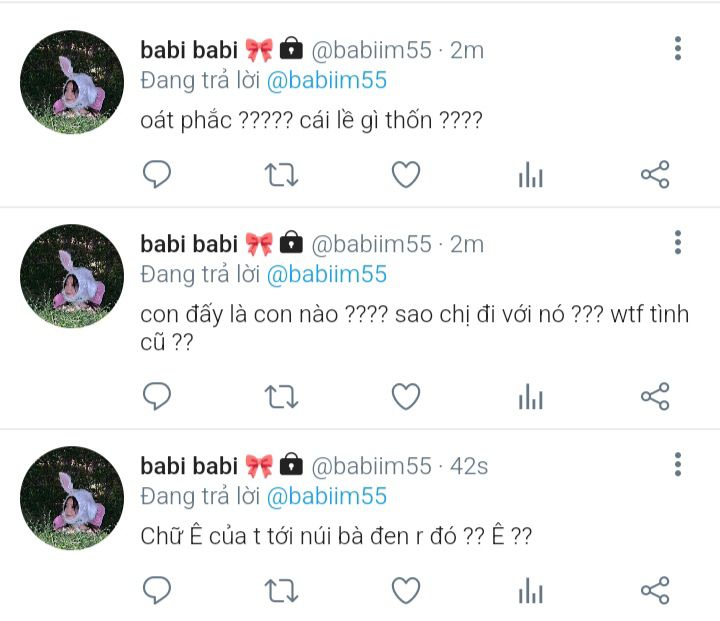View analytics of the 'tình cũ' tweet

coord(530,396)
